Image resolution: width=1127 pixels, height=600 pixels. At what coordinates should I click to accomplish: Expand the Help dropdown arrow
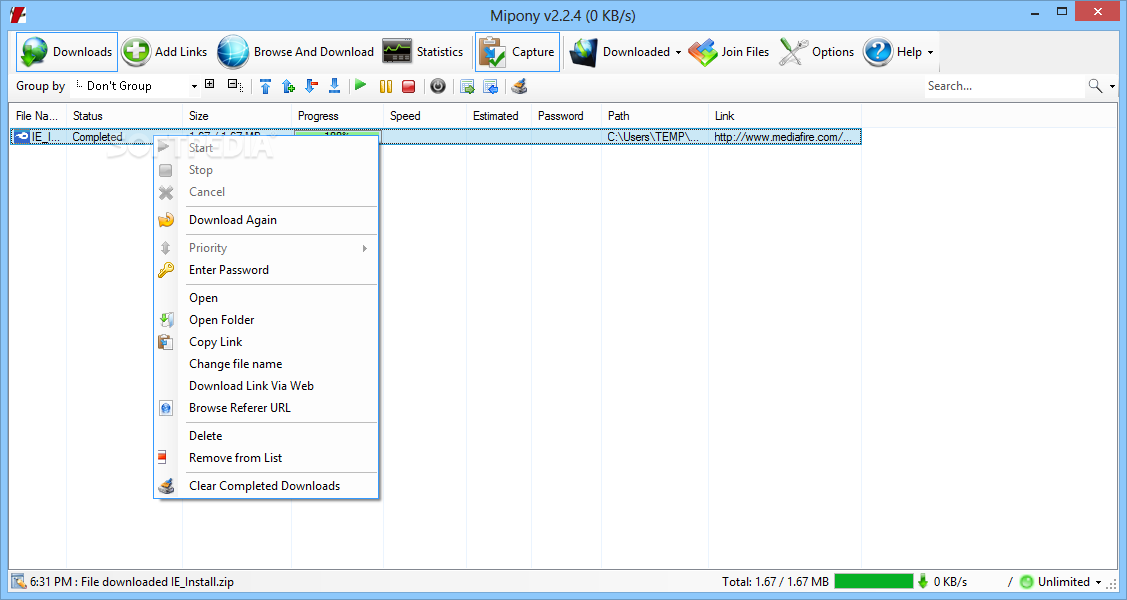click(x=930, y=52)
